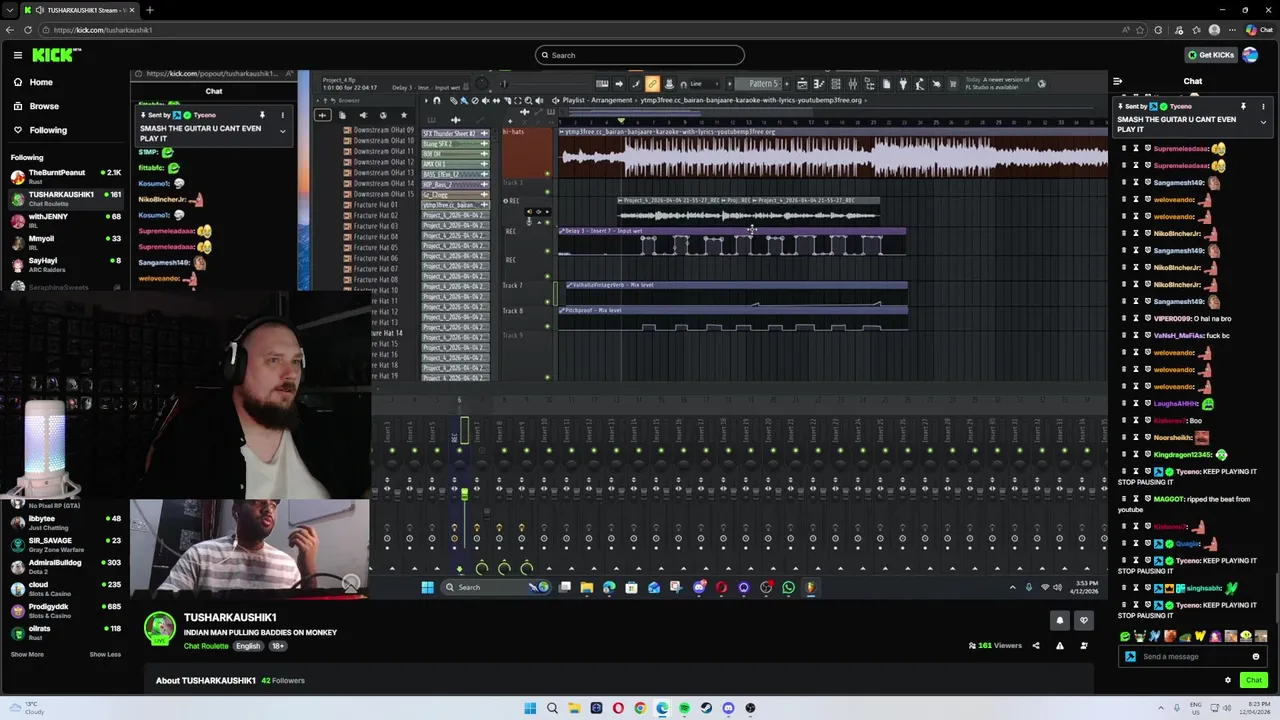Share the stream with share icon
Viewport: 1280px width, 720px height.
point(1036,646)
